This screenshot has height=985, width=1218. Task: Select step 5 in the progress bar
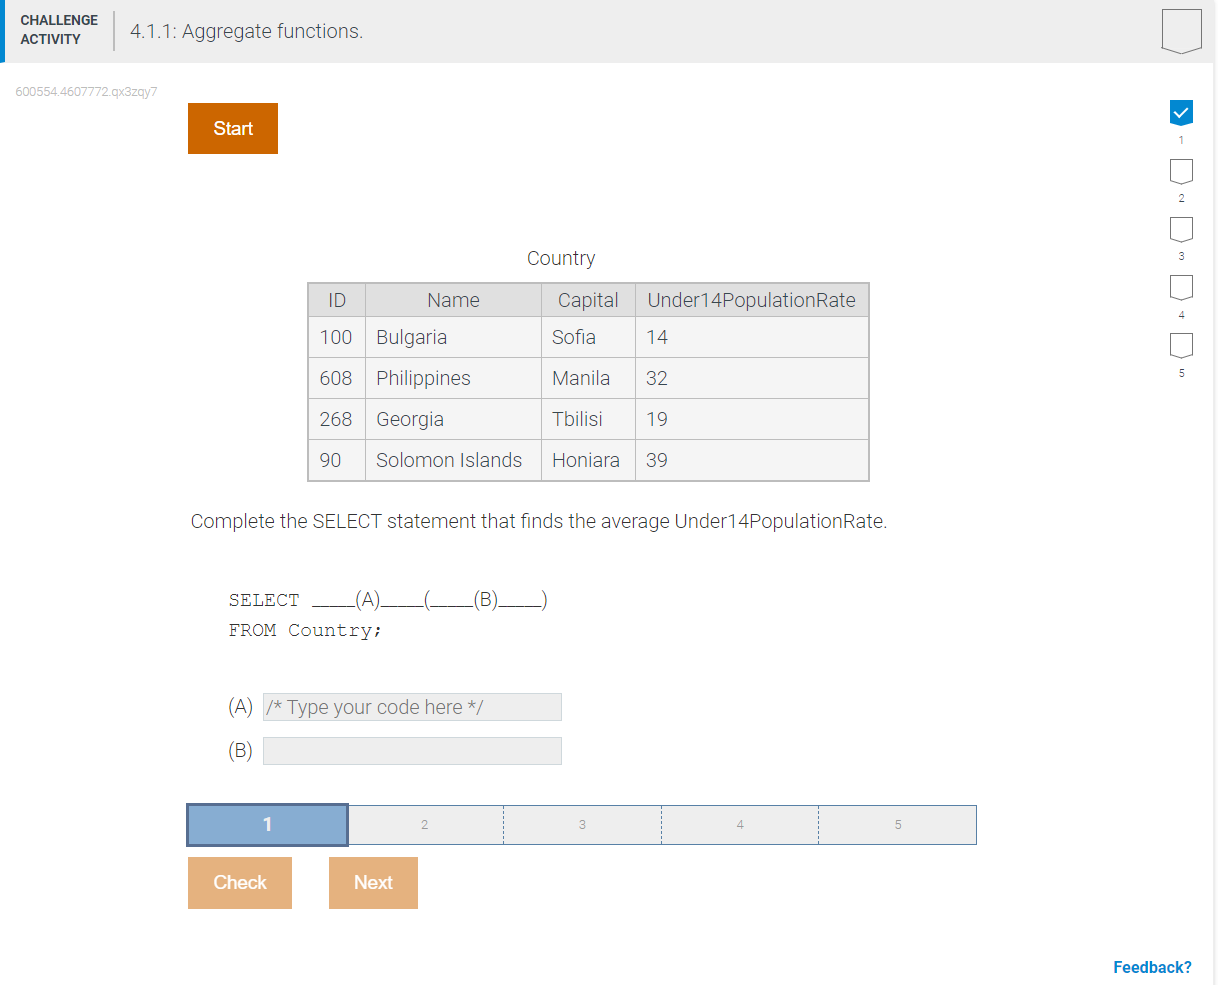[x=897, y=824]
